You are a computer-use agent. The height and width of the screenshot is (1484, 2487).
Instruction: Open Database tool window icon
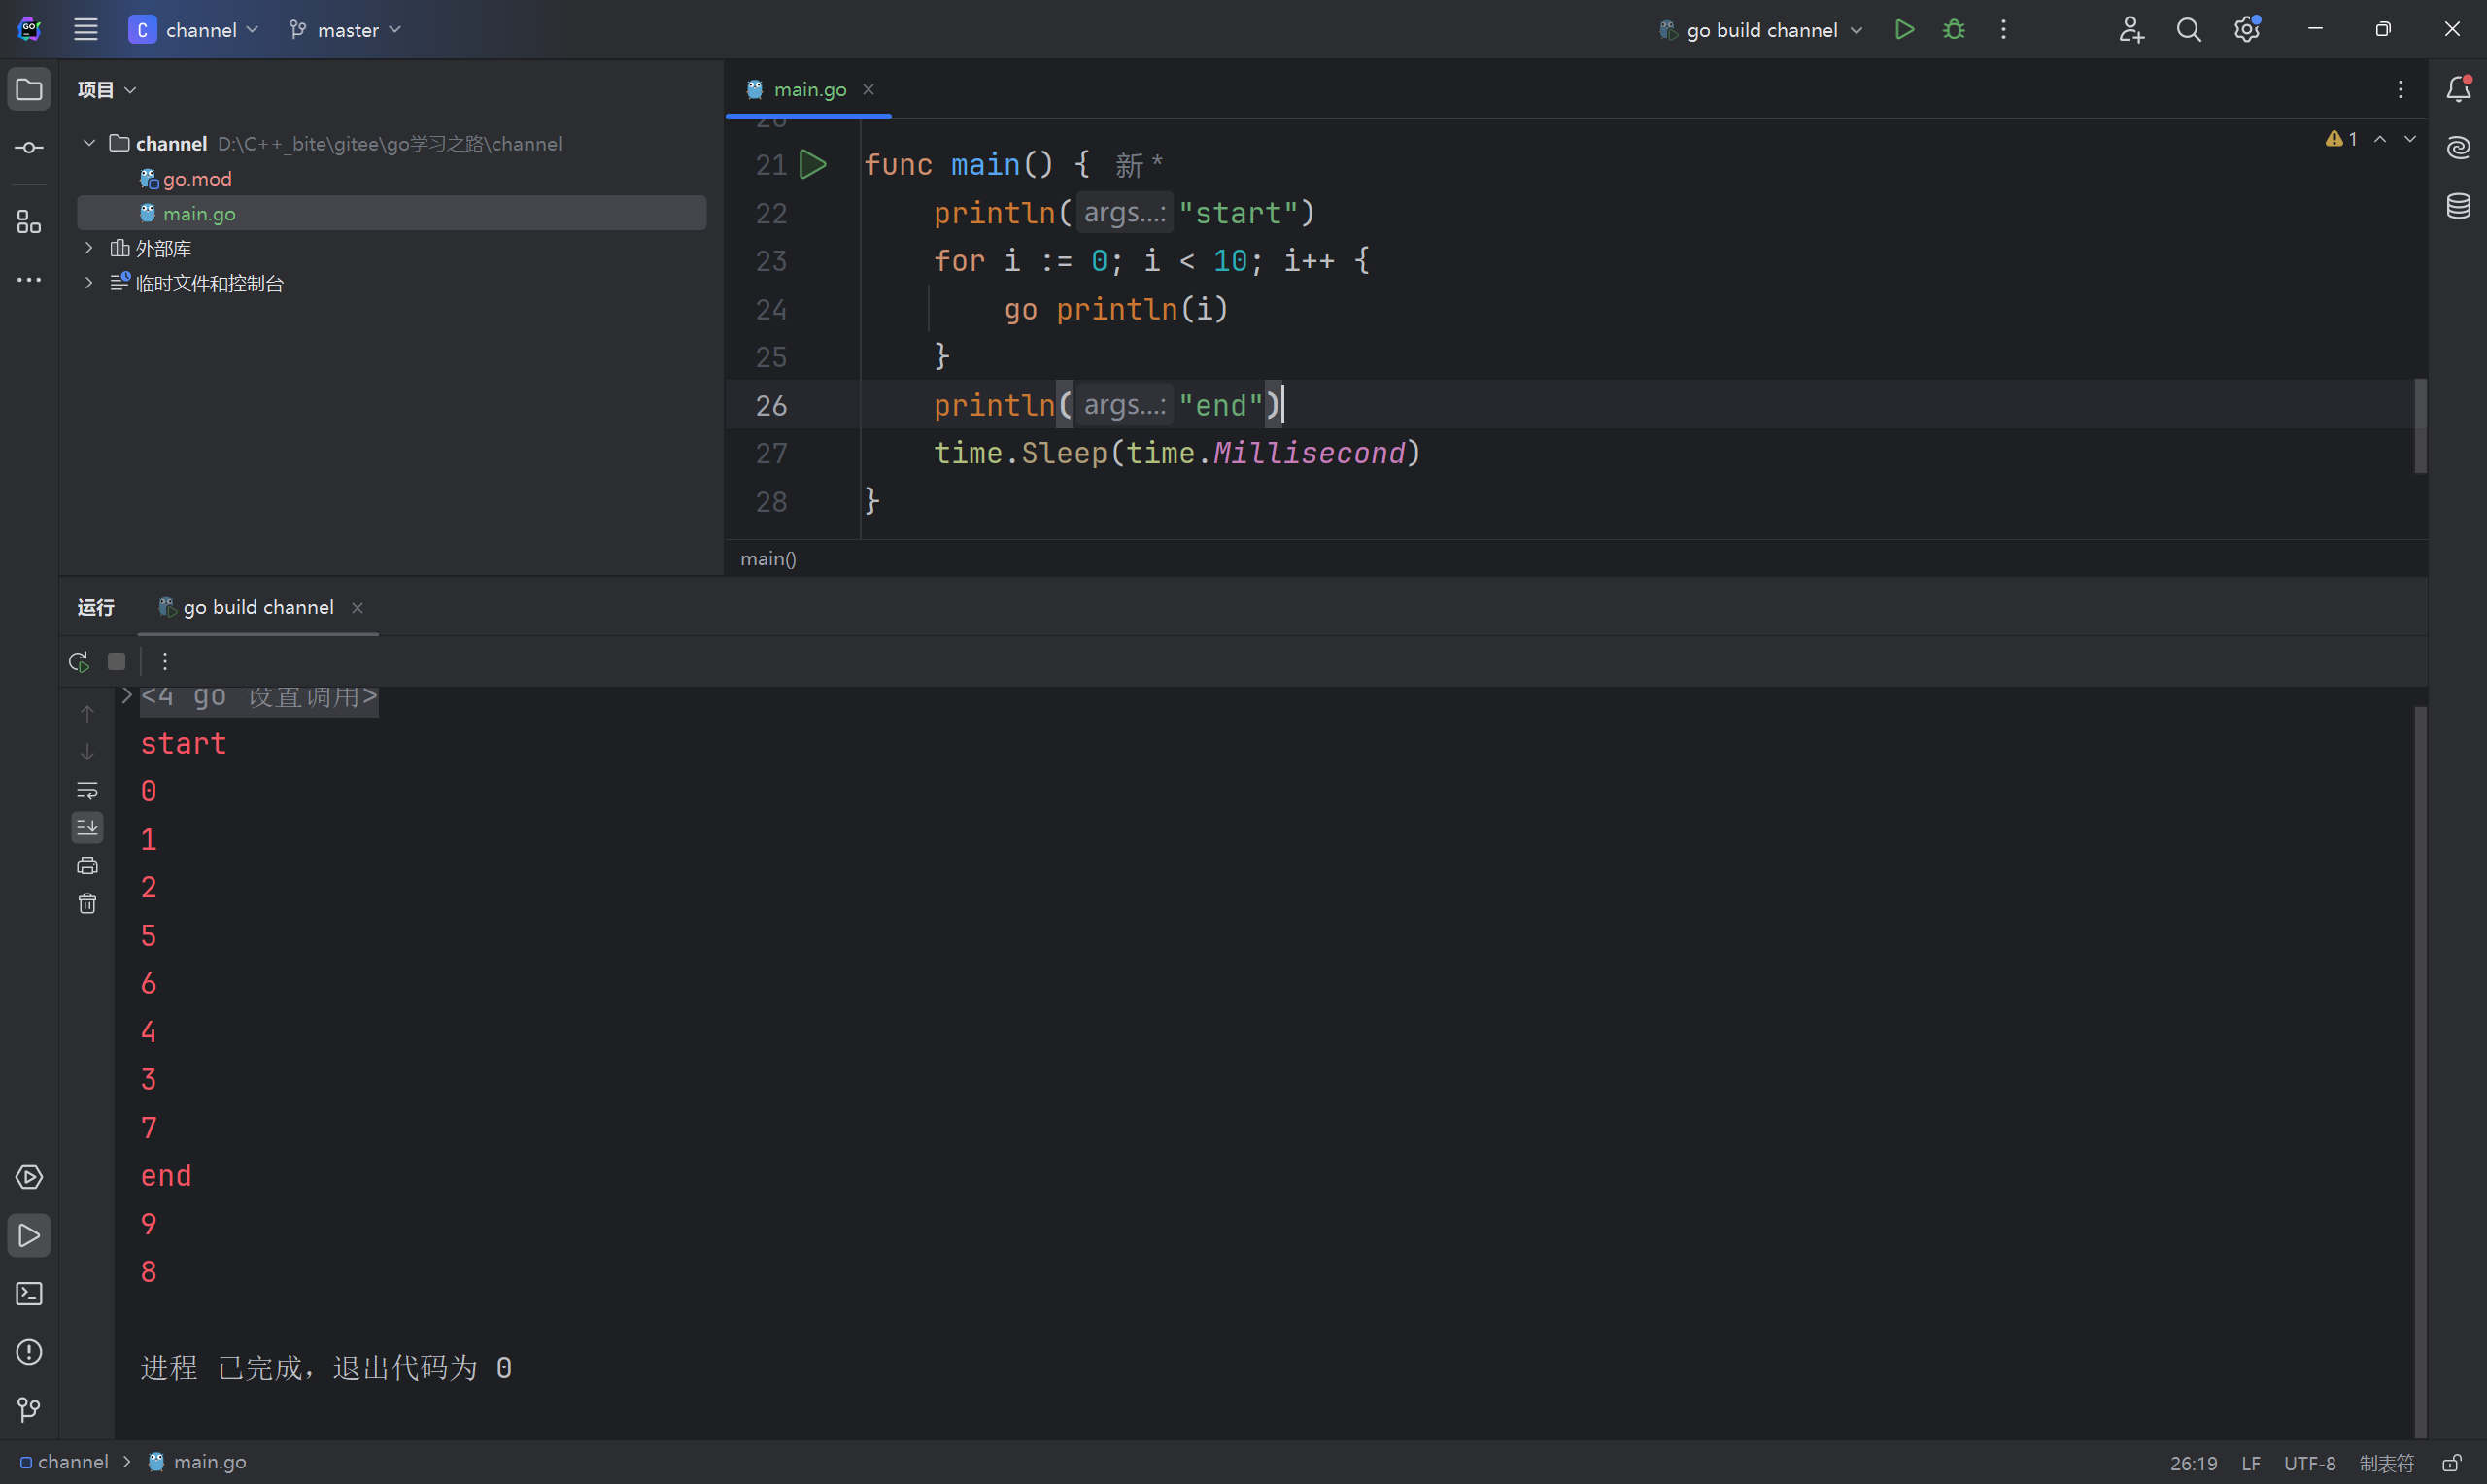click(x=2458, y=206)
